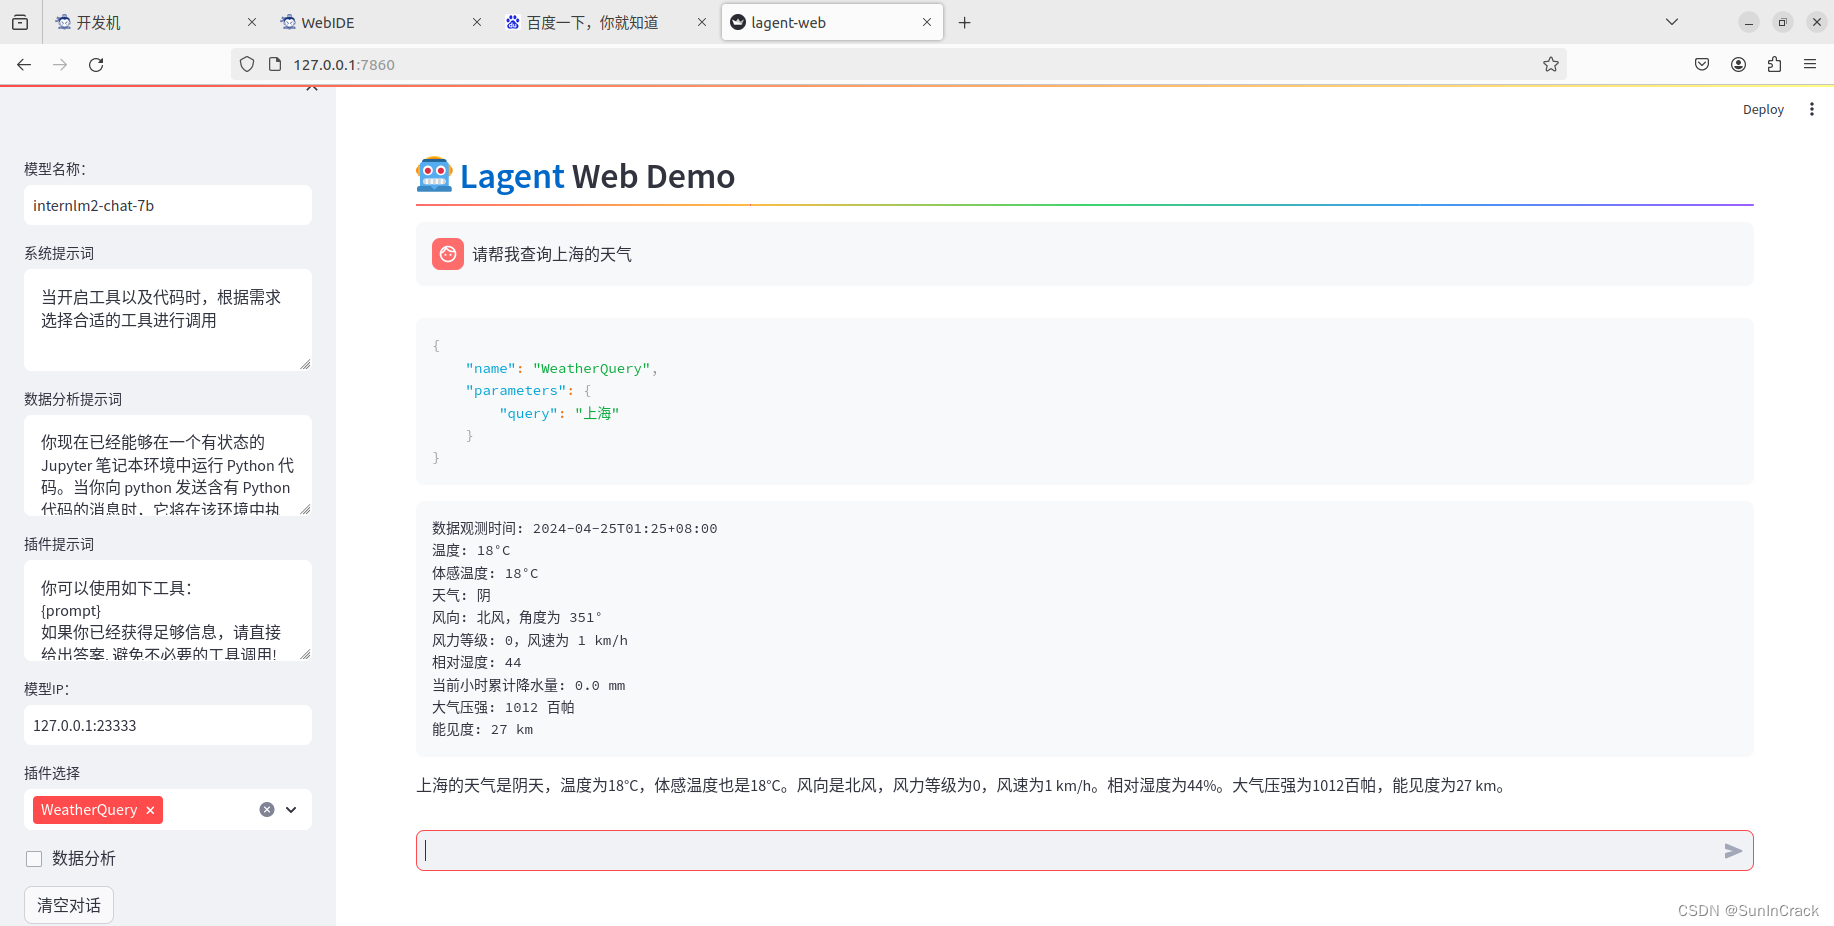Screen dimensions: 1834x926
Task: Close the 开发机 tab
Action: (x=252, y=22)
